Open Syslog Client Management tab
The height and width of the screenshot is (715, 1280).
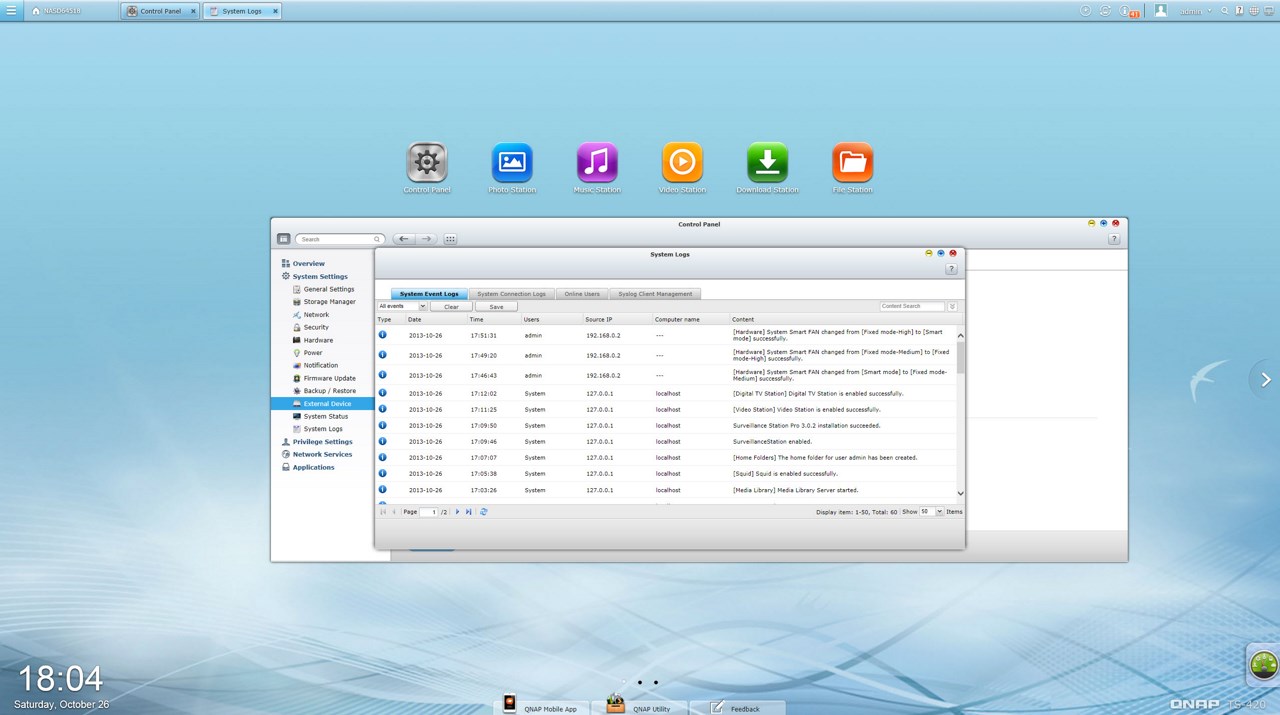click(x=655, y=294)
